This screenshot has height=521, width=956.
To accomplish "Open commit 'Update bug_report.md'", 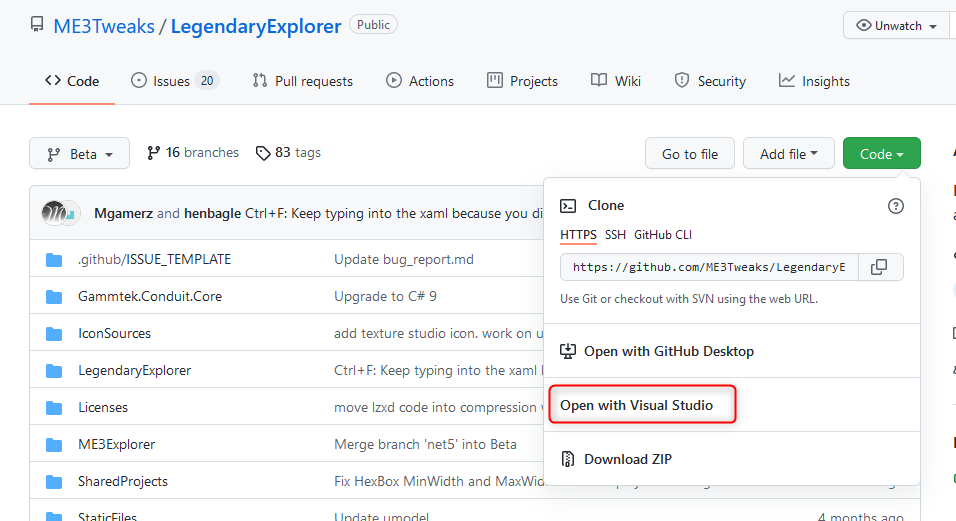I will (x=404, y=260).
